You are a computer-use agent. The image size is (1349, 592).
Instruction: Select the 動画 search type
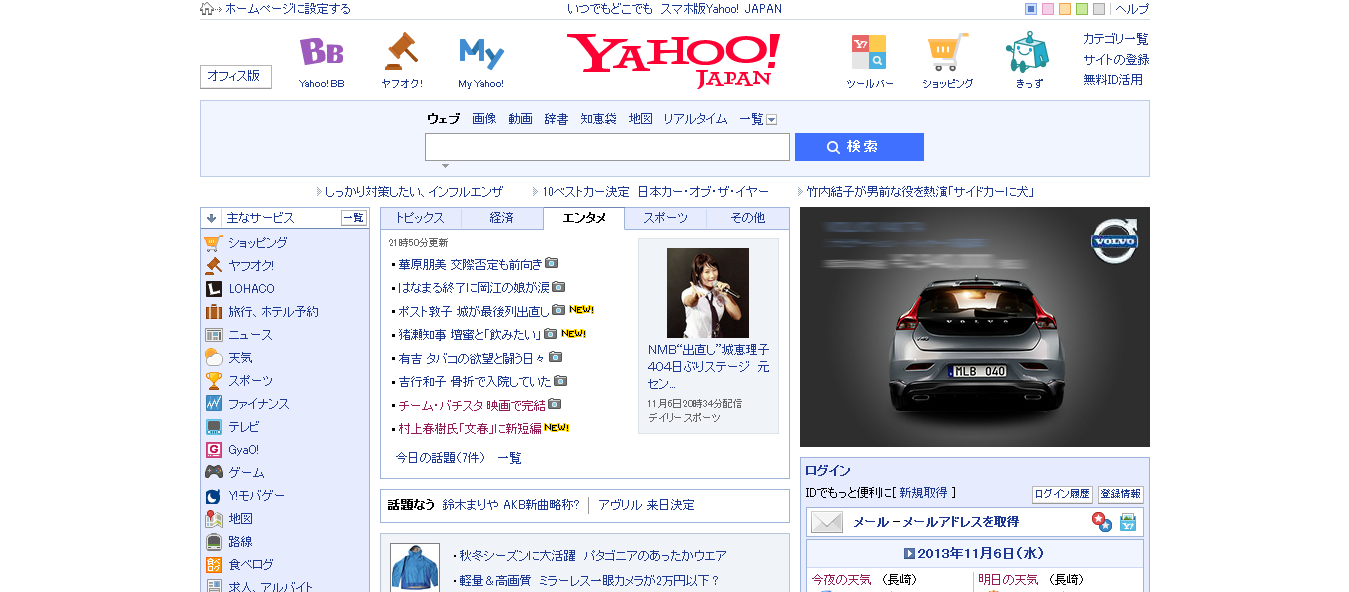pos(520,119)
